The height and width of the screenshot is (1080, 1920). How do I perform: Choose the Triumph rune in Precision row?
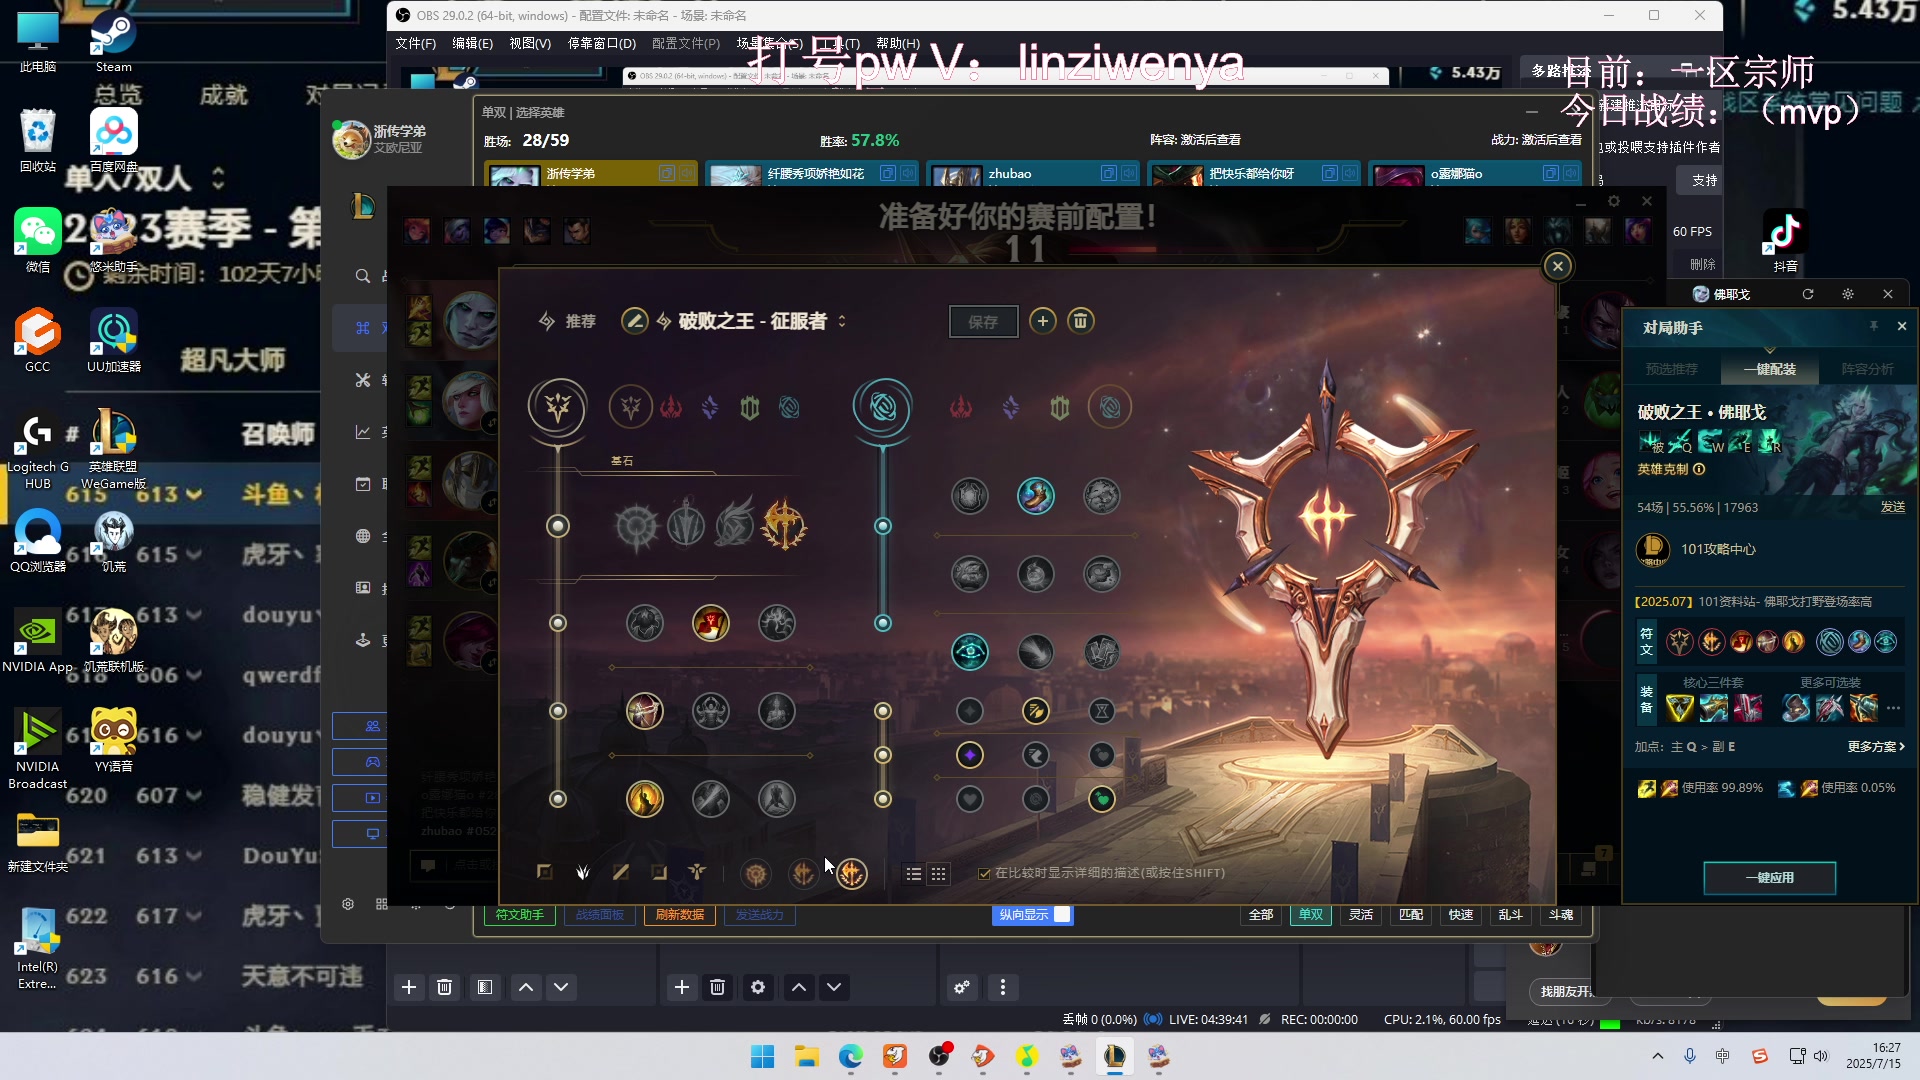coord(711,624)
